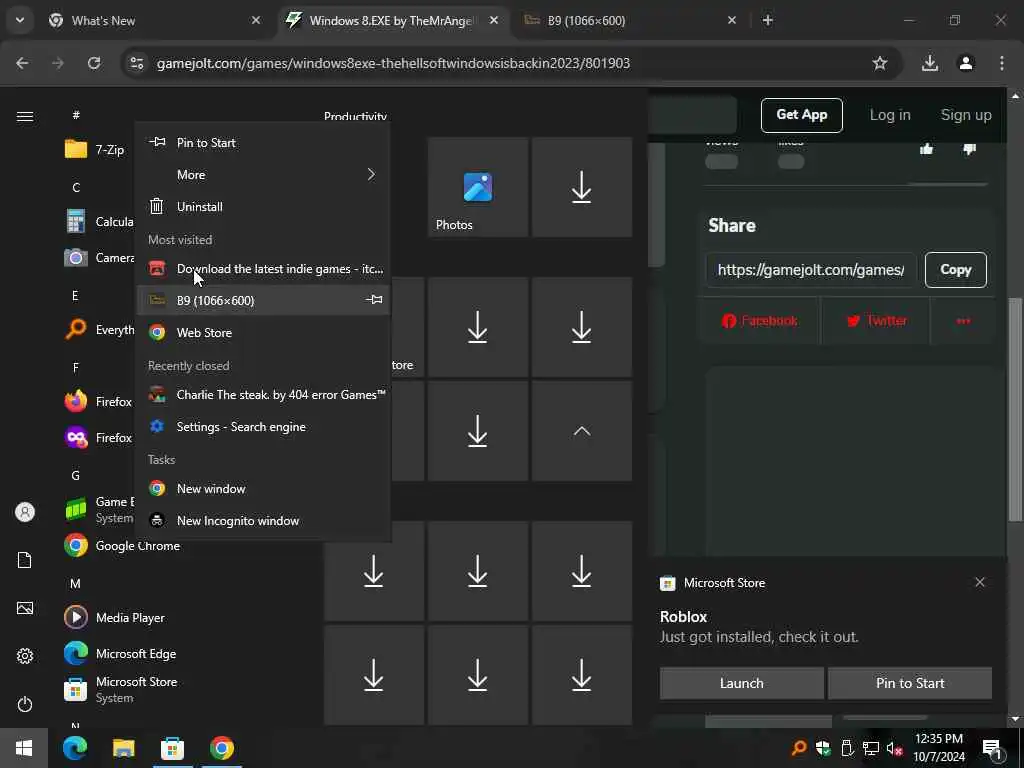The height and width of the screenshot is (768, 1024).
Task: Launch Roblox from notification
Action: (741, 683)
